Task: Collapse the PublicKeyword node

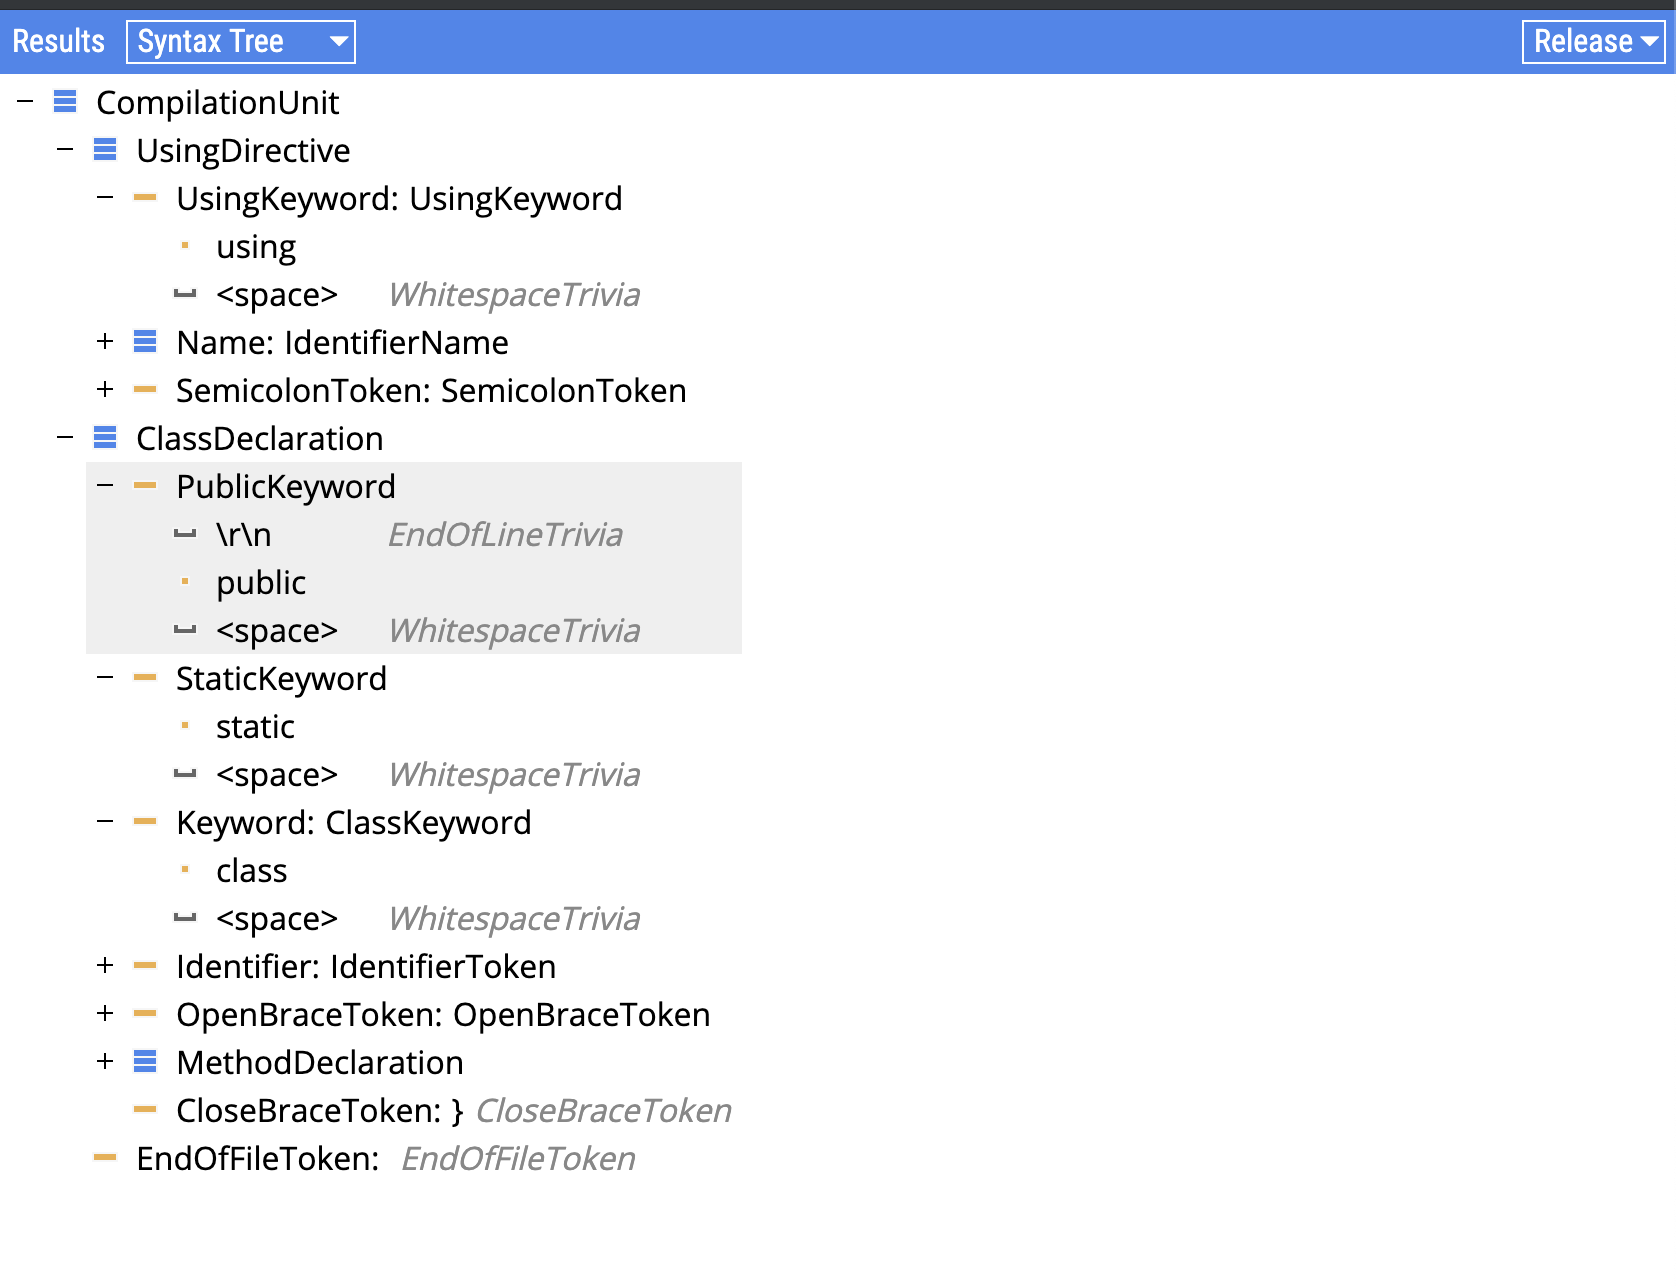Action: point(105,485)
